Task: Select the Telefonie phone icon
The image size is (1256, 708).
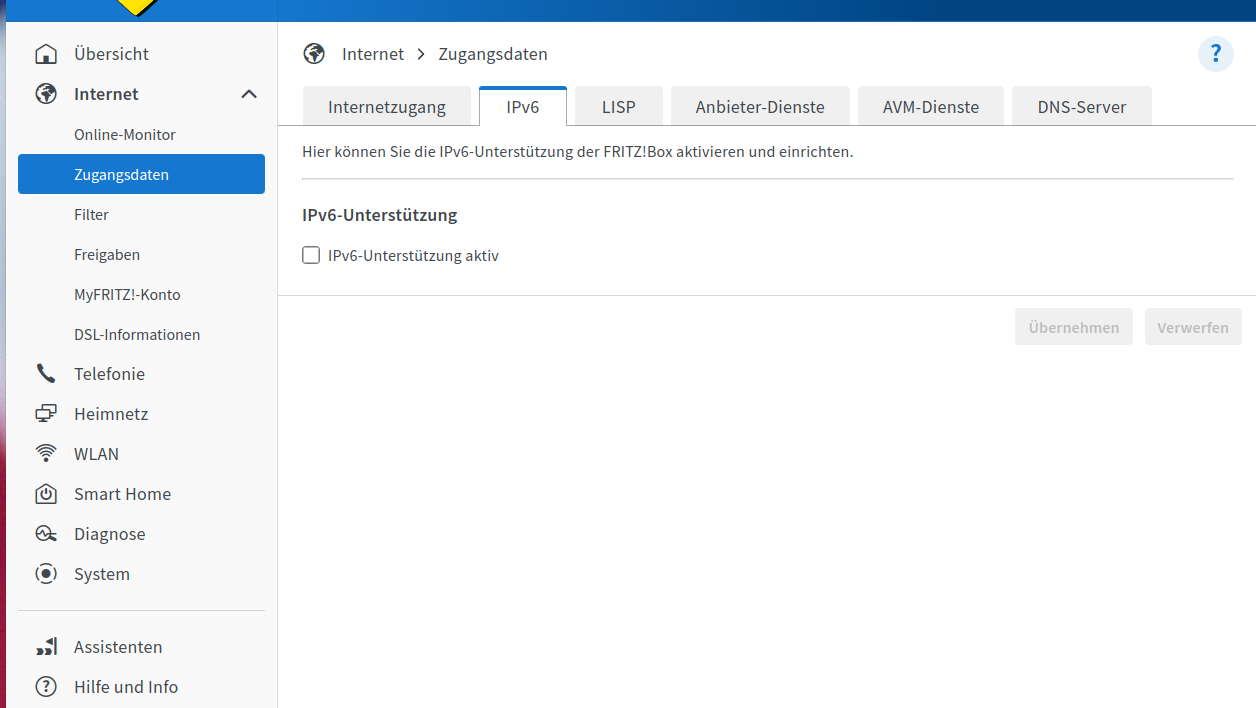Action: [x=46, y=373]
